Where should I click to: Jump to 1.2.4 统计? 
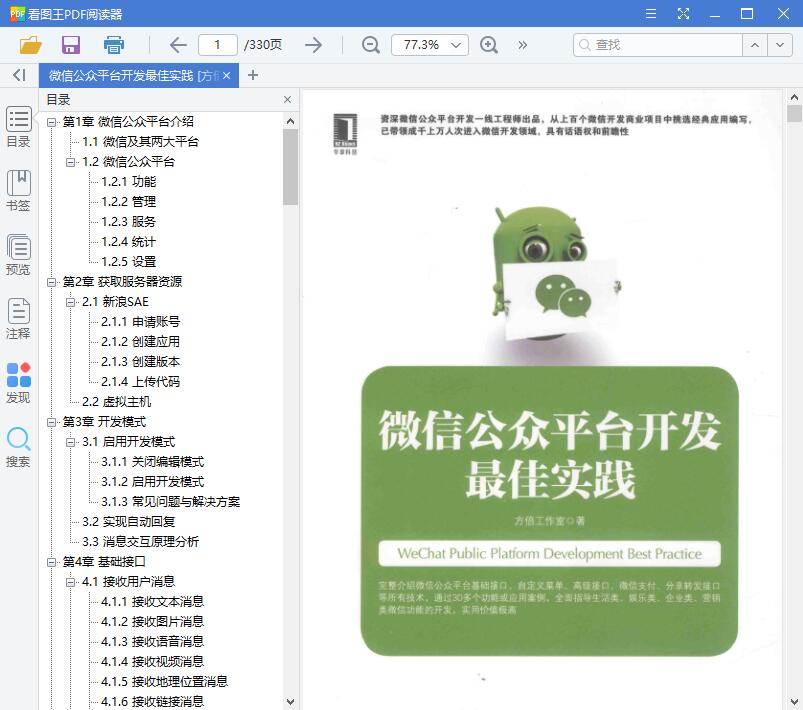[x=129, y=242]
